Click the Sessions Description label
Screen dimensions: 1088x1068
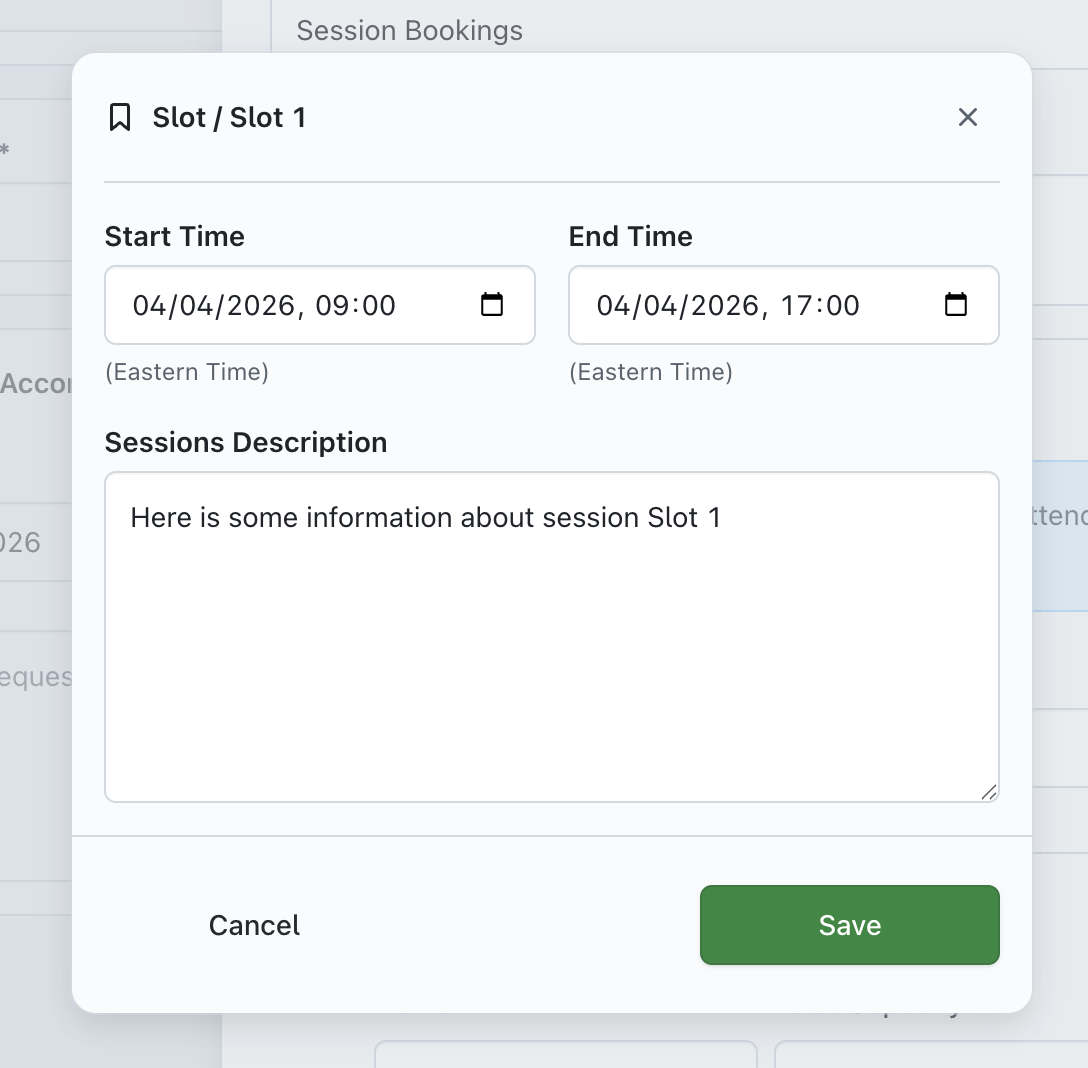tap(245, 443)
